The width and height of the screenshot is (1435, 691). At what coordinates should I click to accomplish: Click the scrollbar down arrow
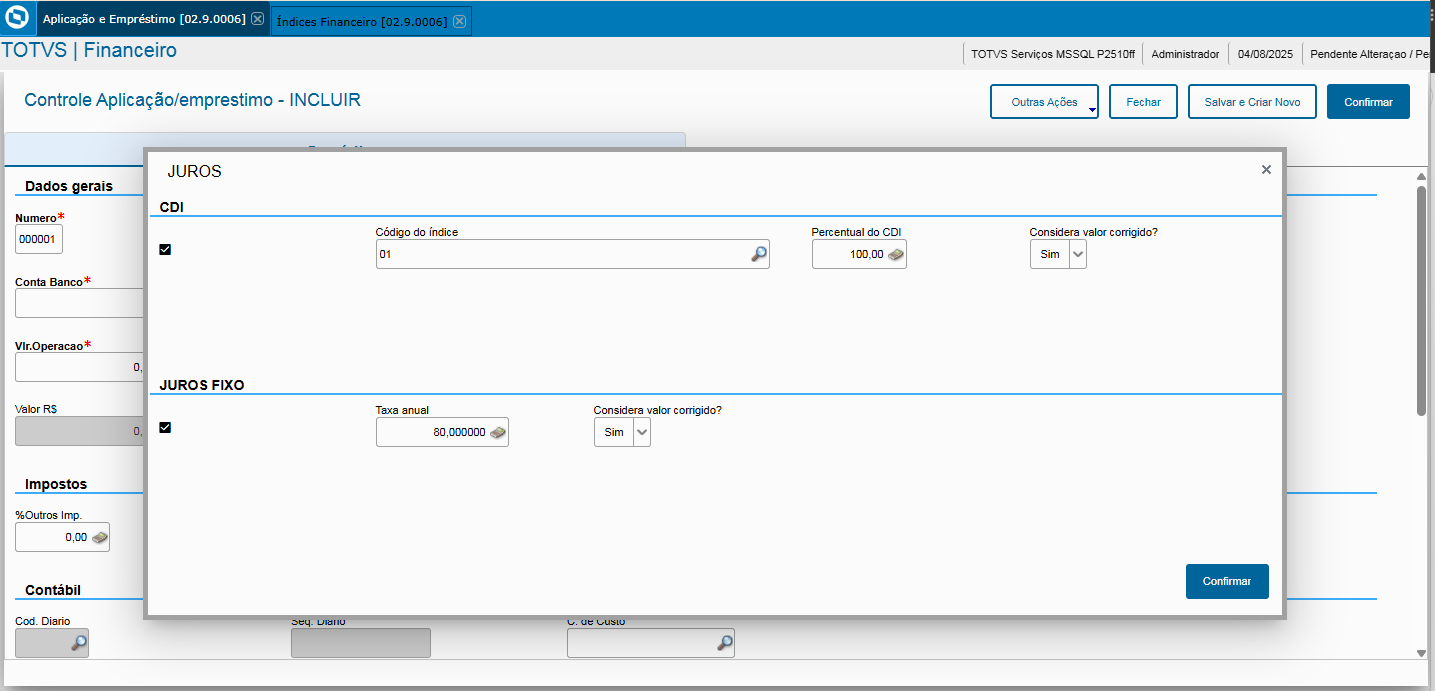point(1421,653)
